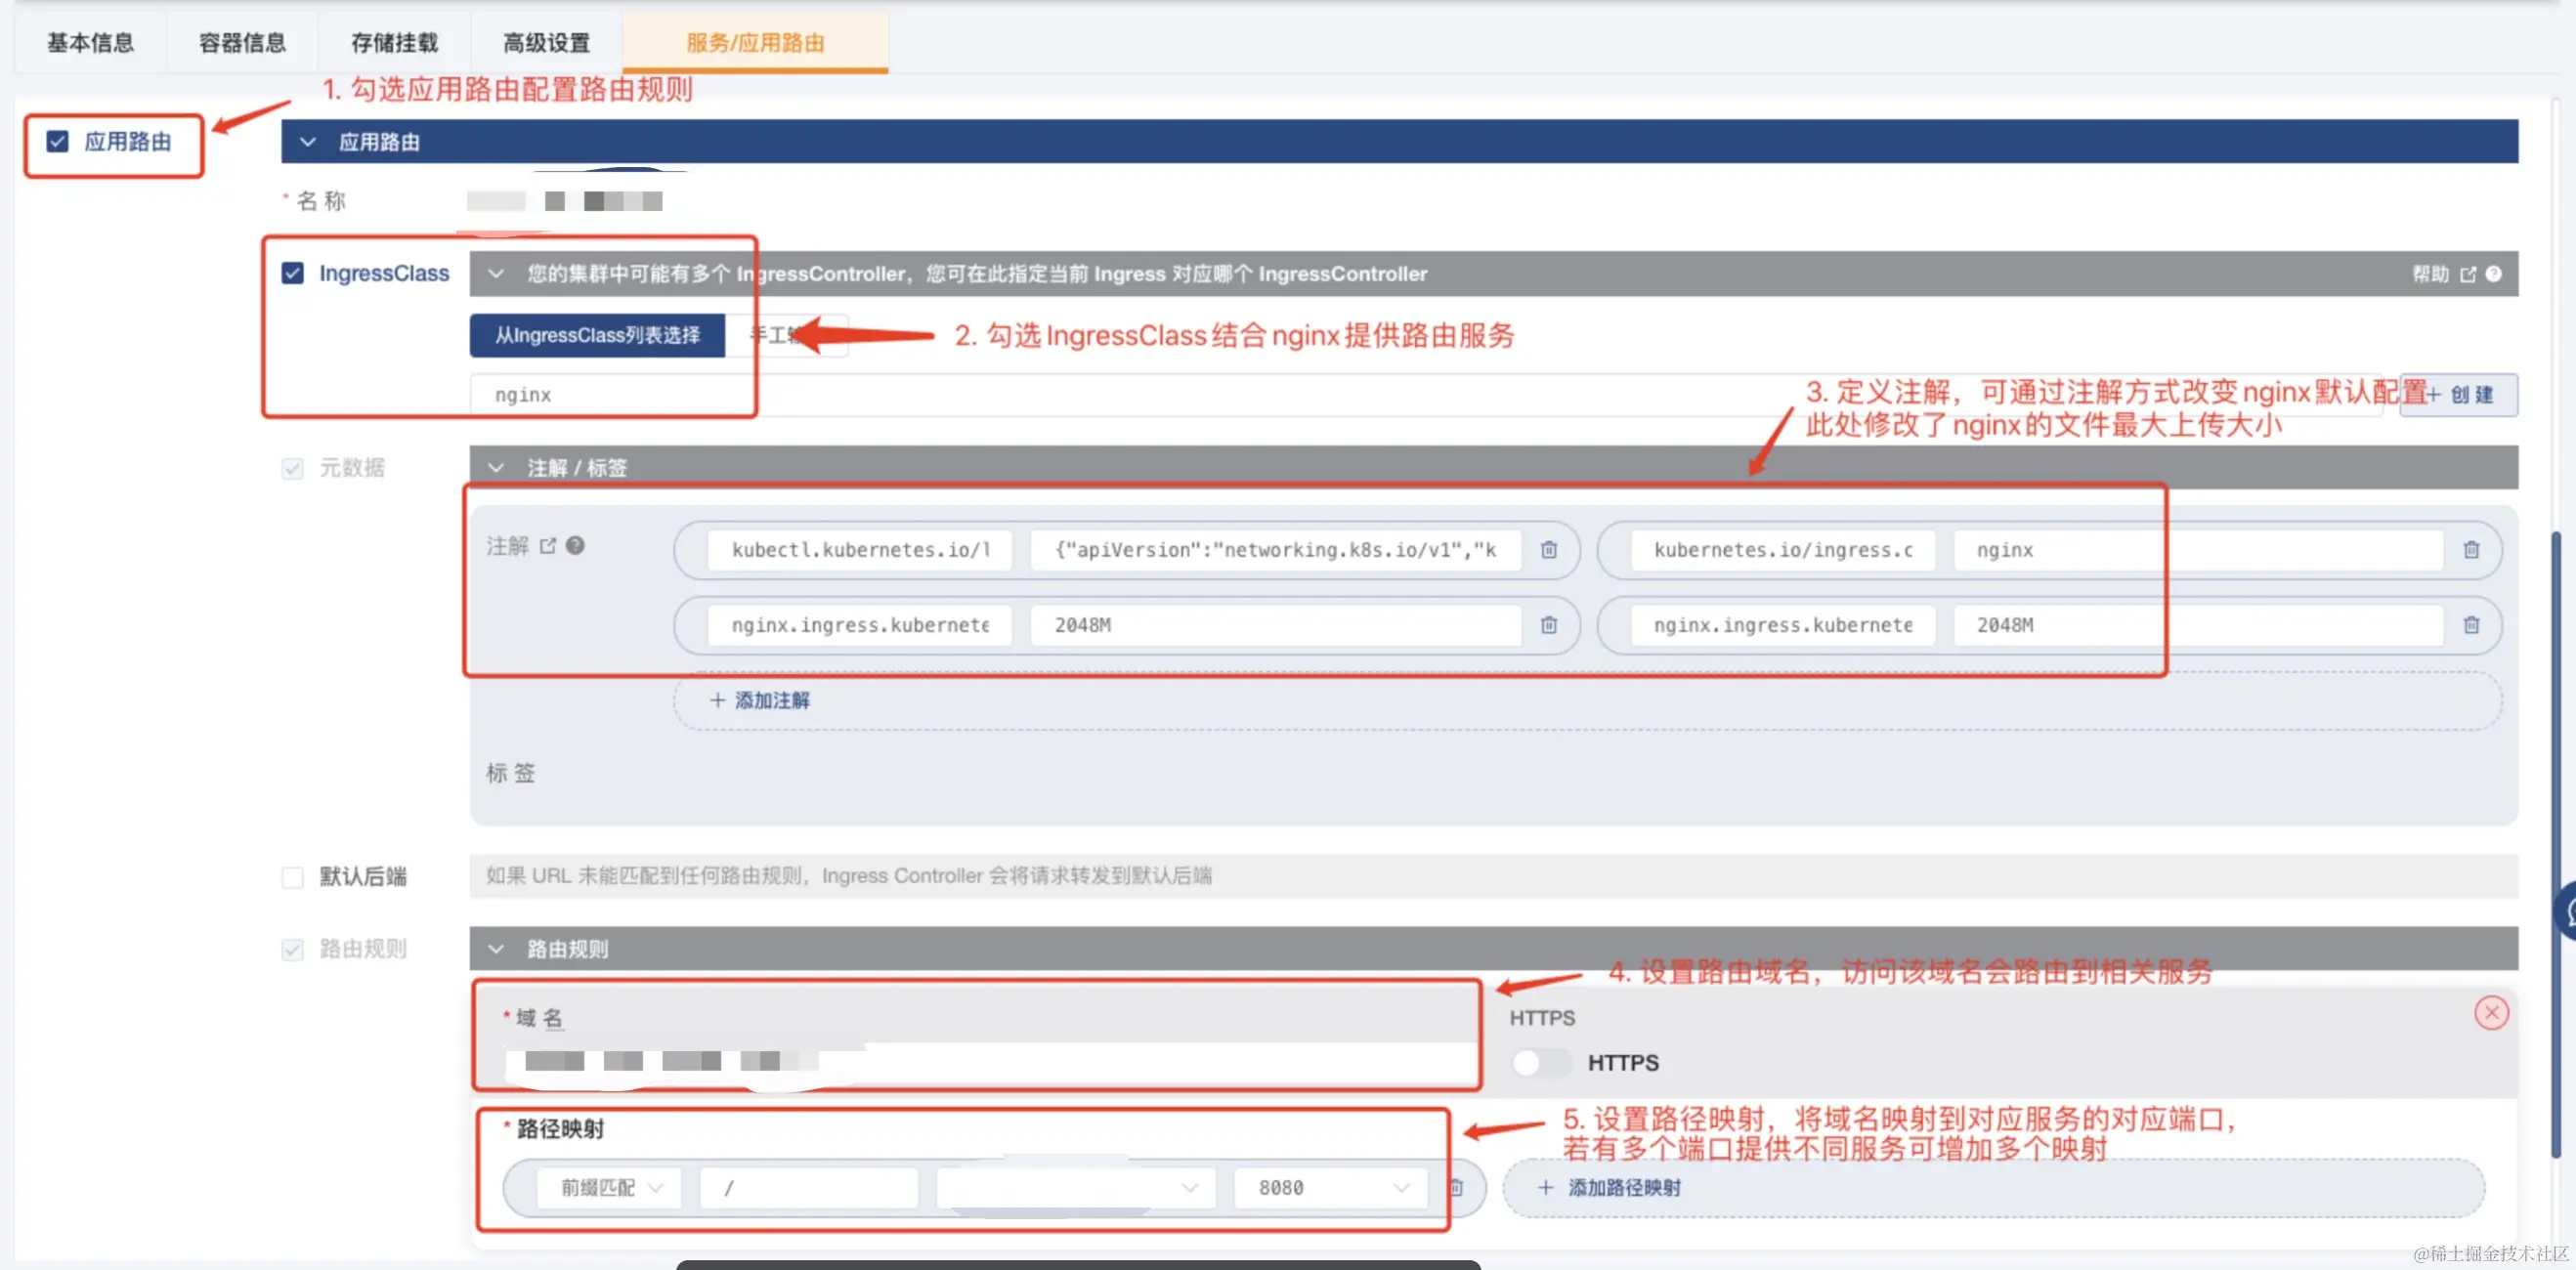
Task: Open annotation help question mark icon
Action: coord(575,545)
